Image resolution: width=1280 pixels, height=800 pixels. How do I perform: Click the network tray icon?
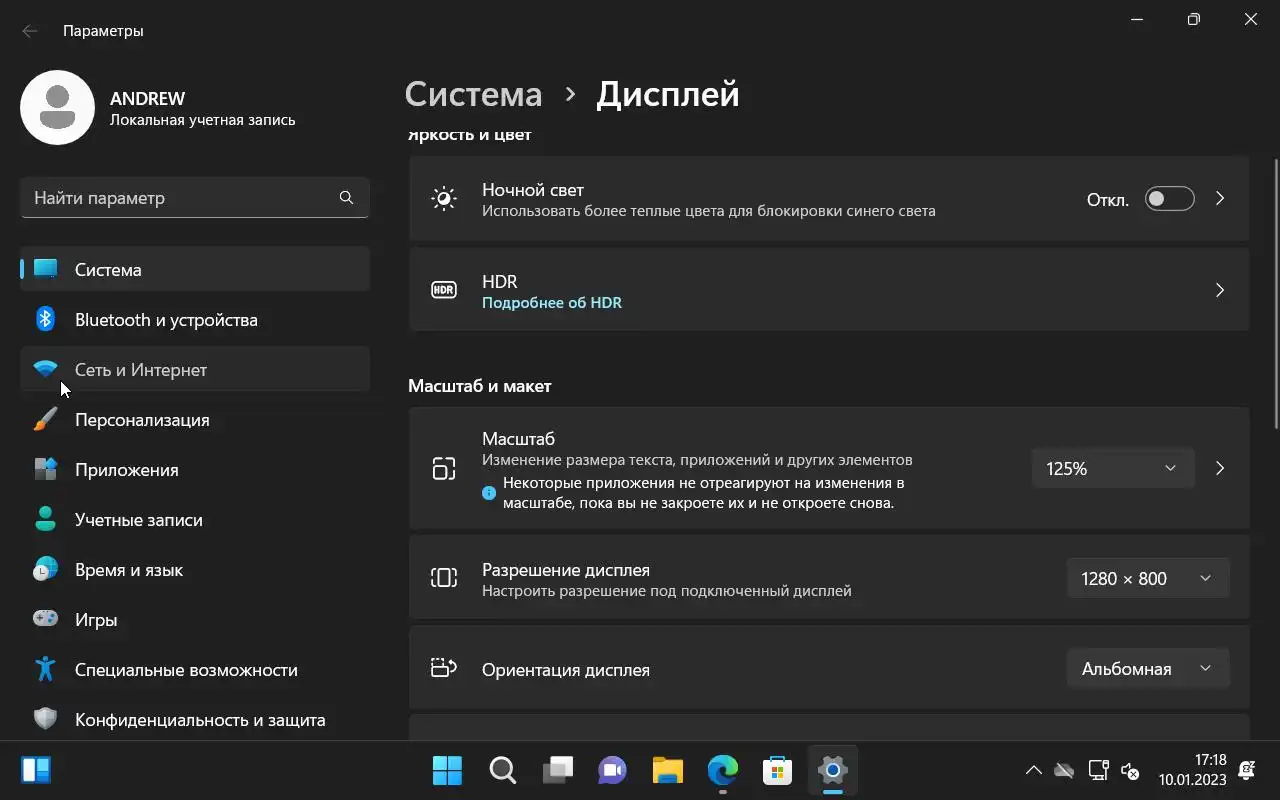click(x=1098, y=770)
